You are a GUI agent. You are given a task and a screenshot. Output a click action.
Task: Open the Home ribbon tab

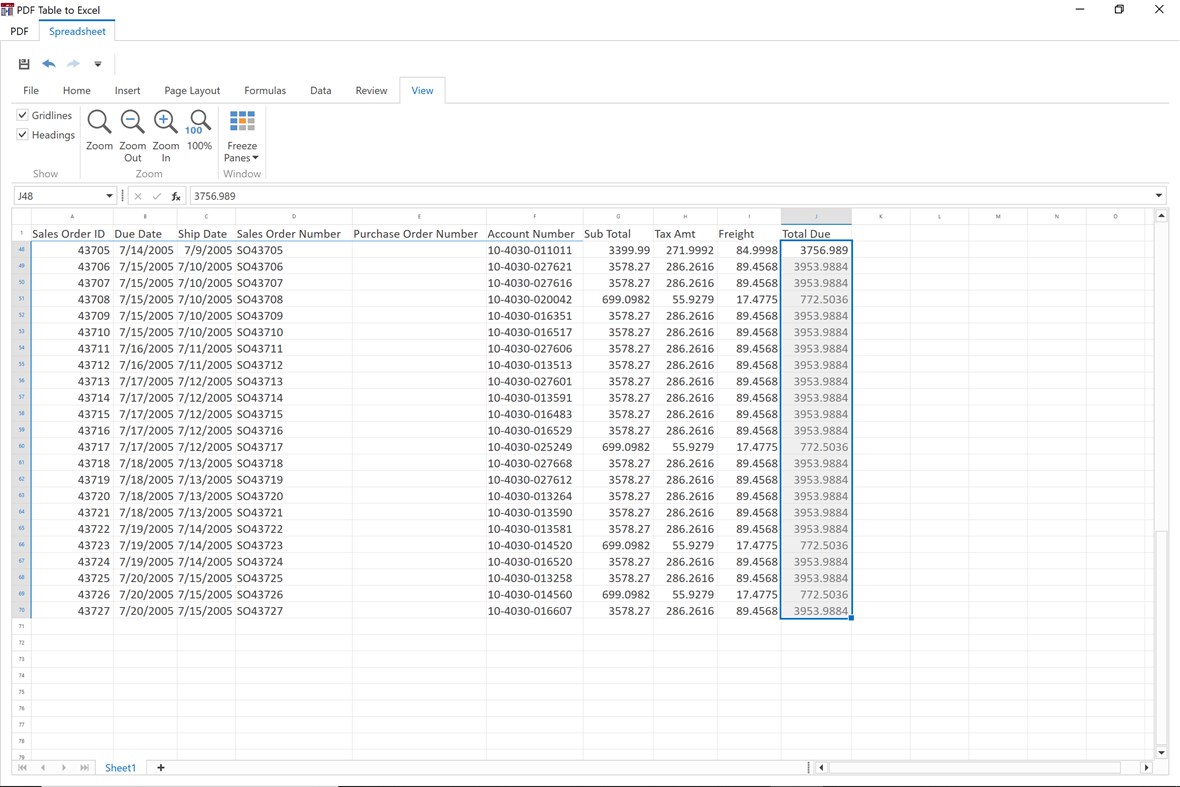click(x=77, y=90)
